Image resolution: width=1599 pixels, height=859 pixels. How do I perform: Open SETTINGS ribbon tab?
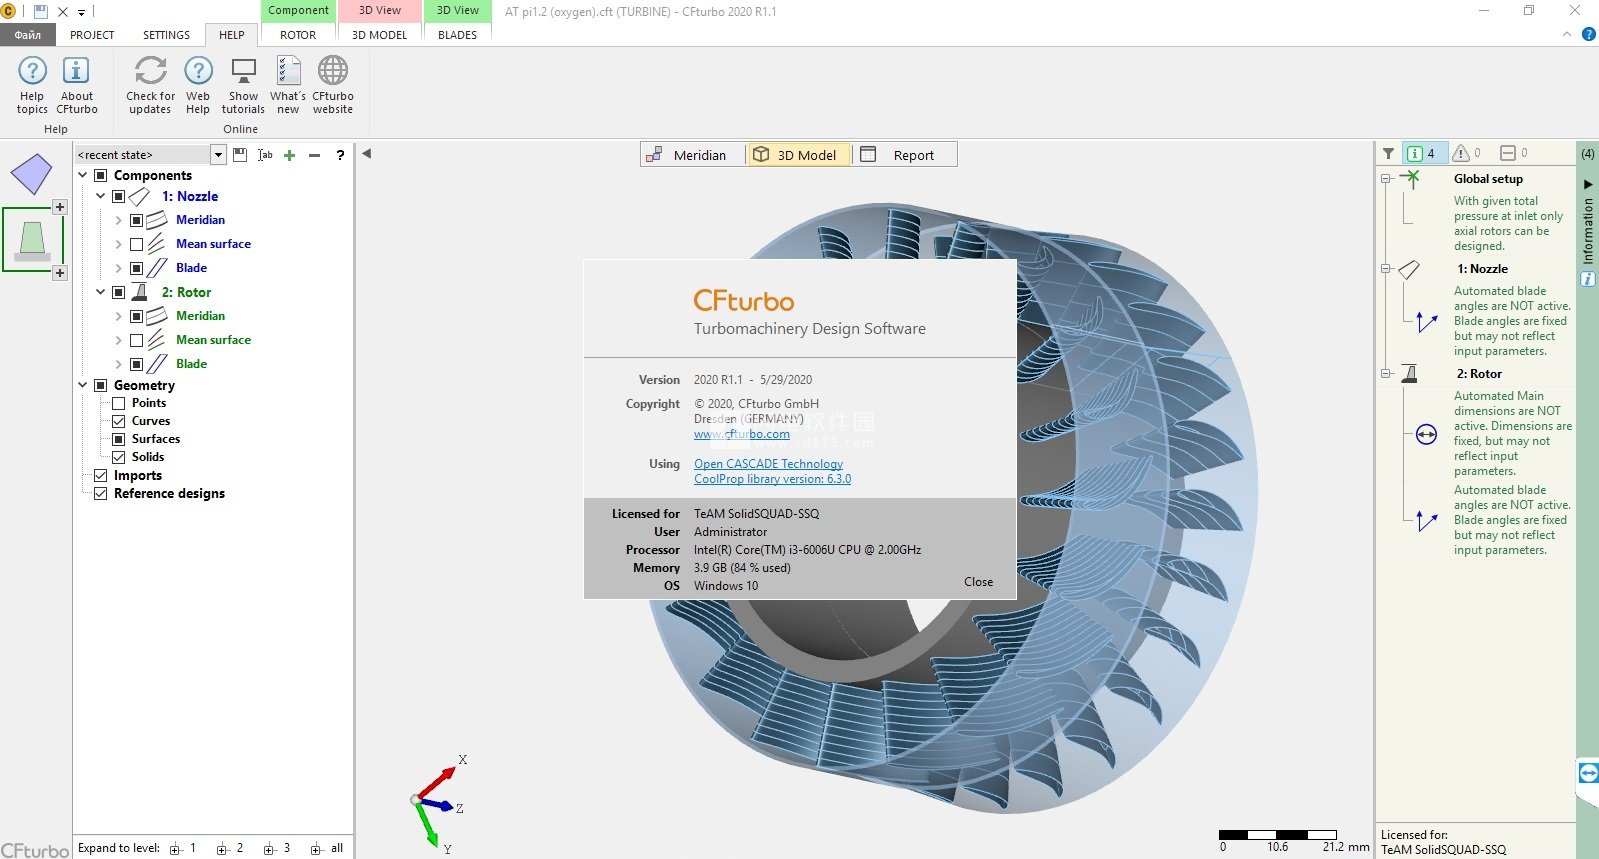166,35
